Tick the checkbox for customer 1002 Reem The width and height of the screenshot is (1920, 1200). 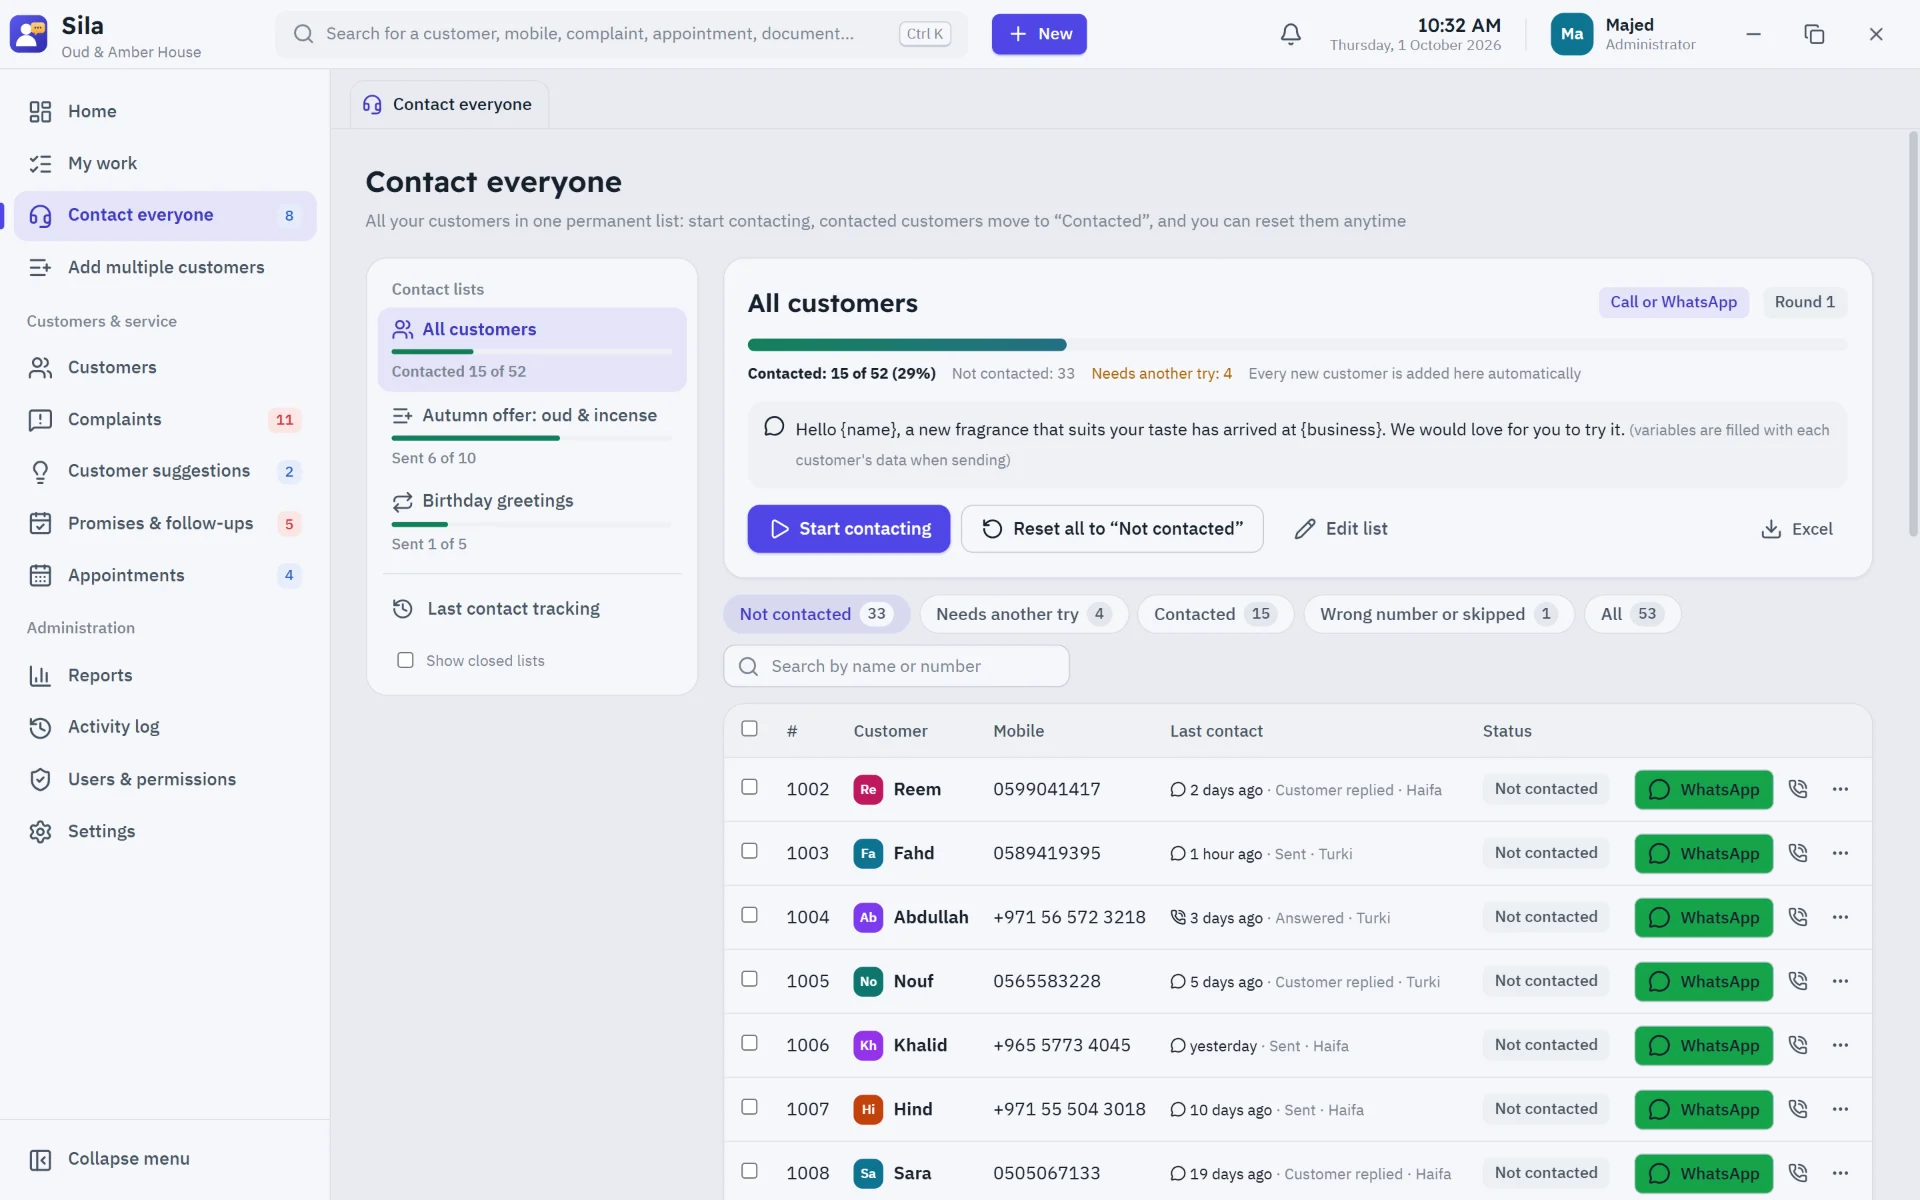click(749, 787)
